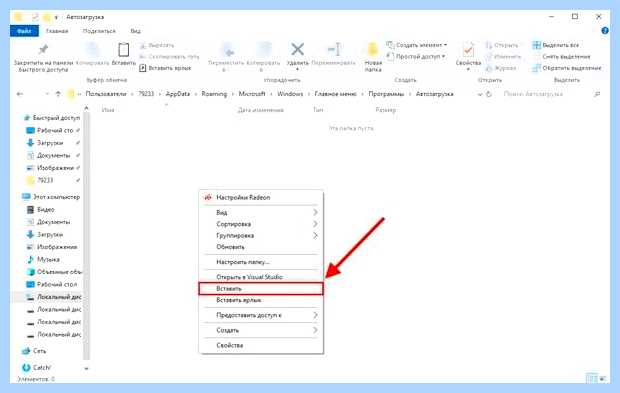Choose Свойства in the context menu
620x393 pixels.
pyautogui.click(x=261, y=346)
